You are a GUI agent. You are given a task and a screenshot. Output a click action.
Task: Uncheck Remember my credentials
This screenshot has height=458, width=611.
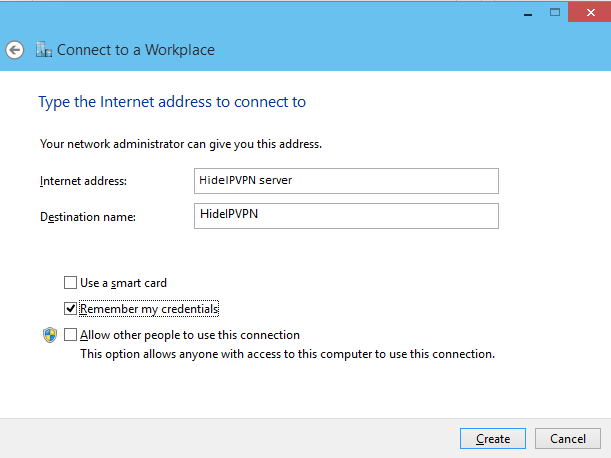[x=70, y=309]
